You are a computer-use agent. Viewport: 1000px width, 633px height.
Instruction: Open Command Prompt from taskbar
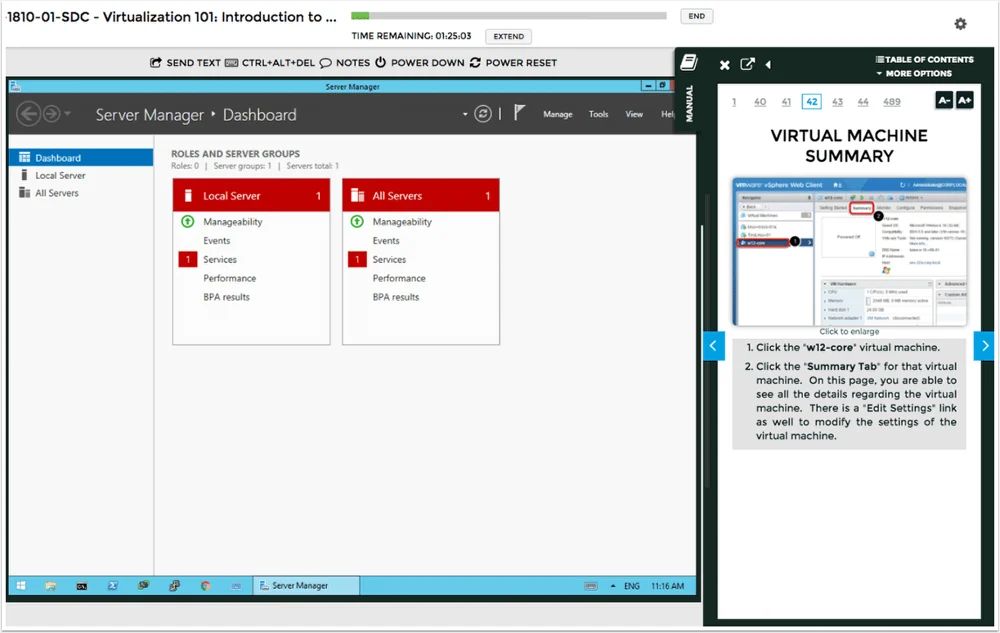[82, 586]
